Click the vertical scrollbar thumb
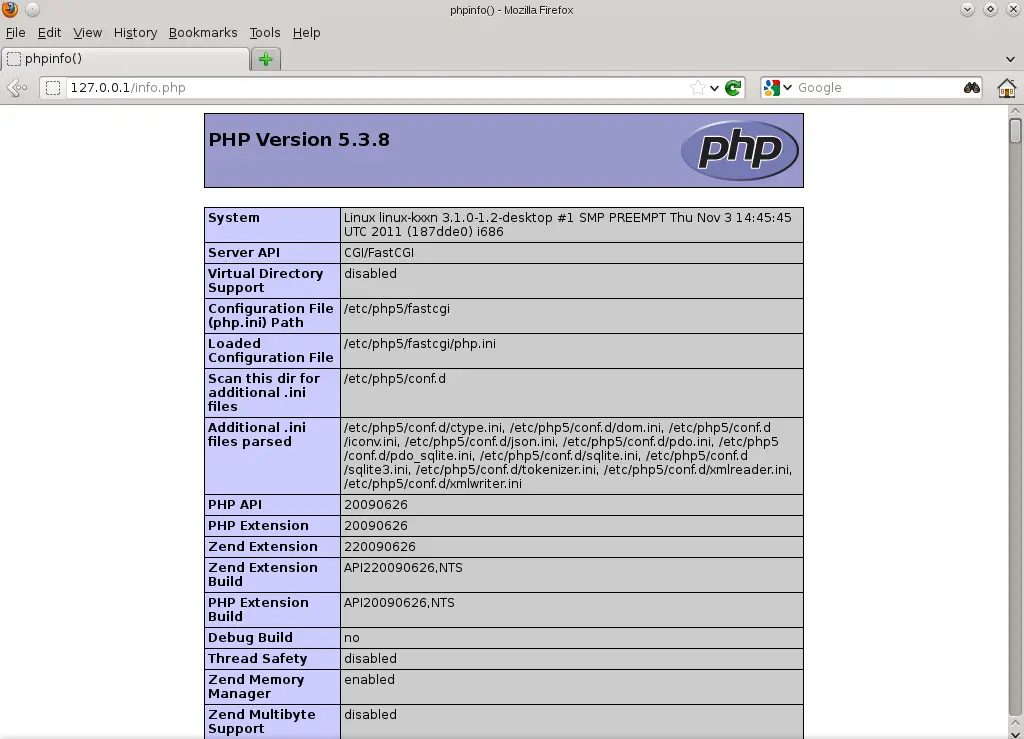This screenshot has width=1024, height=739. (x=1015, y=130)
